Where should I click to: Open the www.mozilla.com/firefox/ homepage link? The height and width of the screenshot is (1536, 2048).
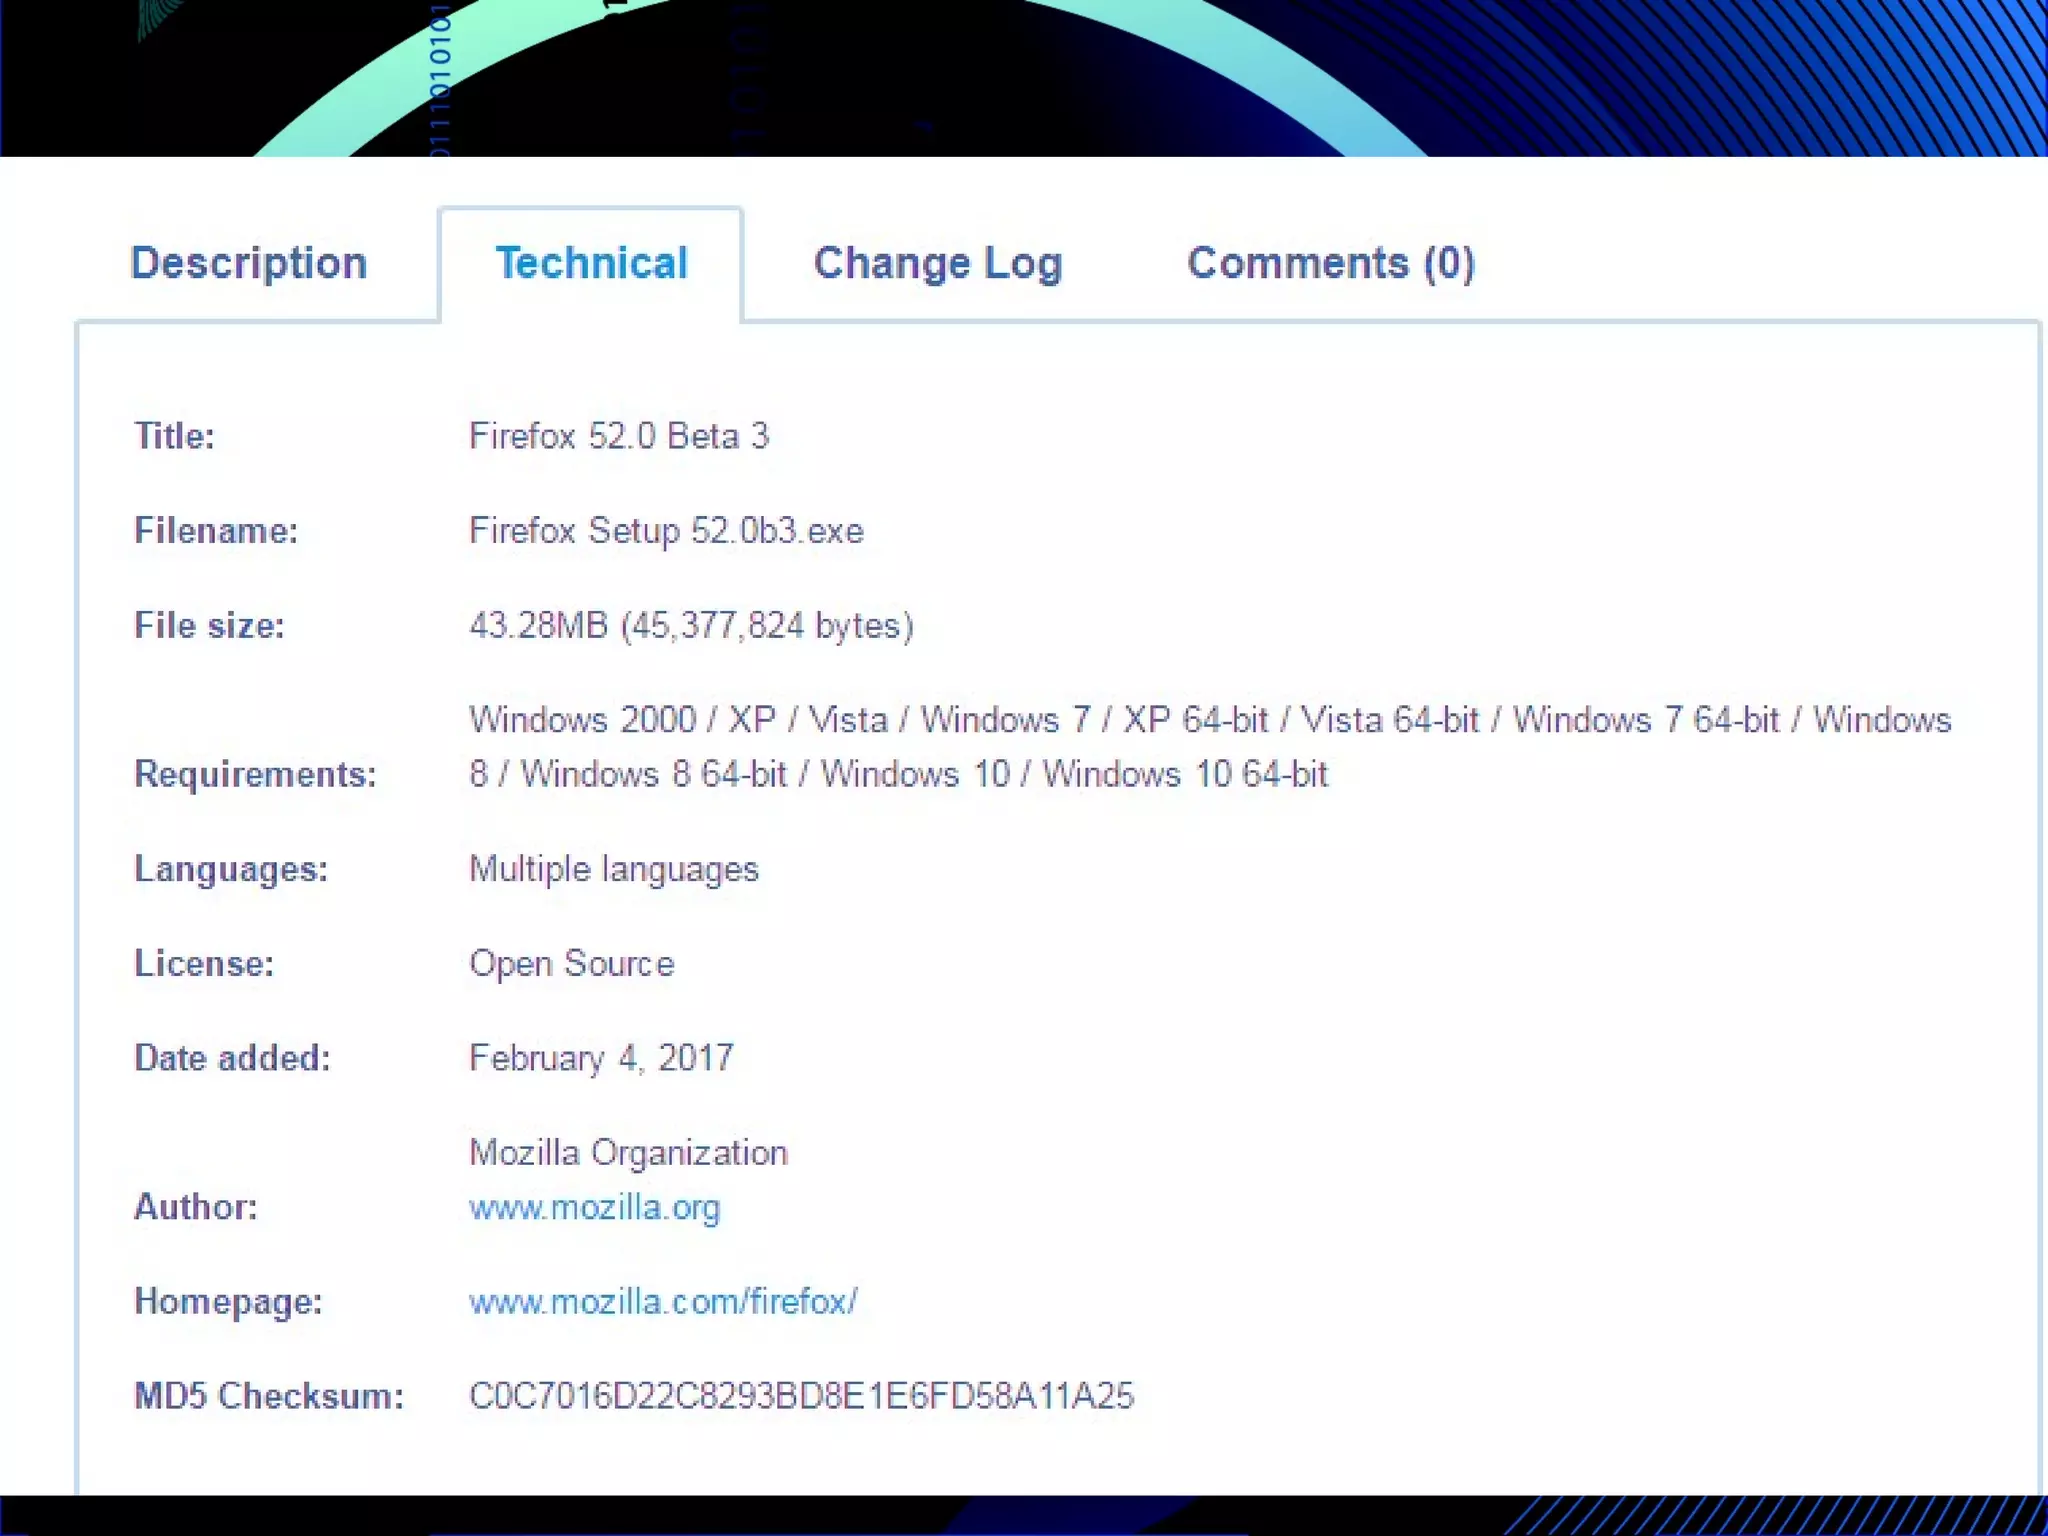662,1302
